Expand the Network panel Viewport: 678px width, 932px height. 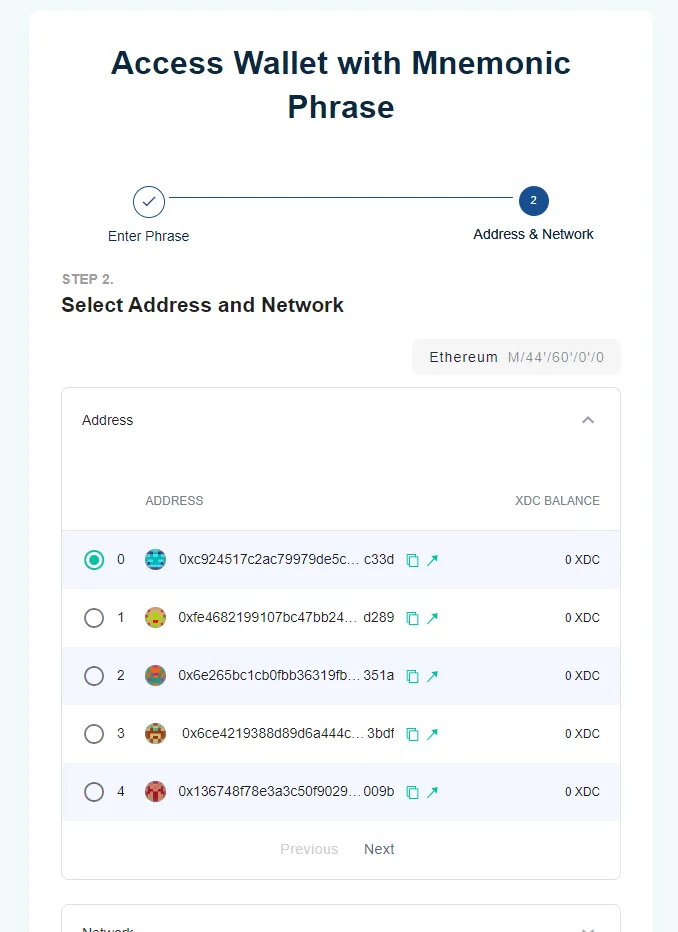[x=588, y=926]
